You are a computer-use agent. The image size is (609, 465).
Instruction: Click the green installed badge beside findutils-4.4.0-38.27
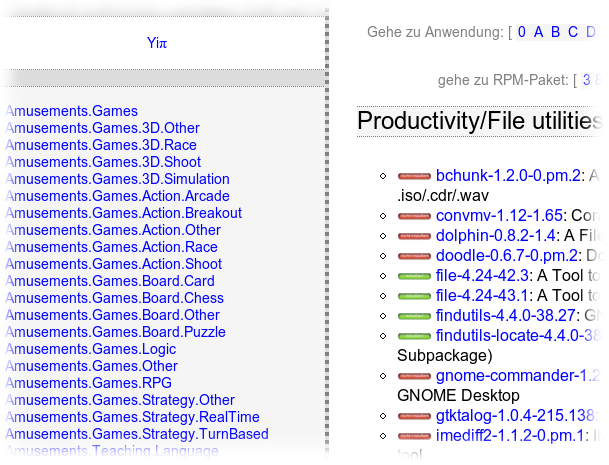coord(414,316)
